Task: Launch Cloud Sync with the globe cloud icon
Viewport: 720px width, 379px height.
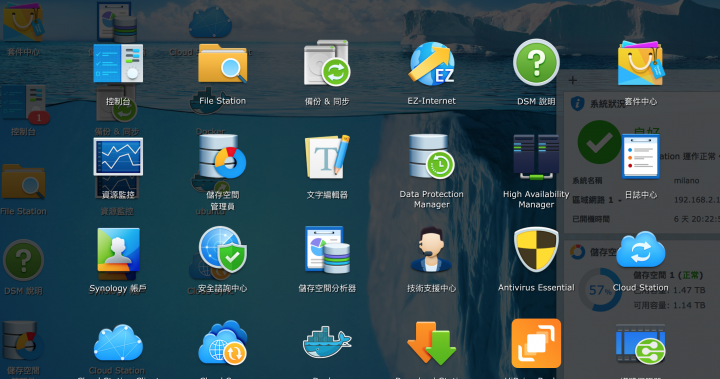Action: 223,343
